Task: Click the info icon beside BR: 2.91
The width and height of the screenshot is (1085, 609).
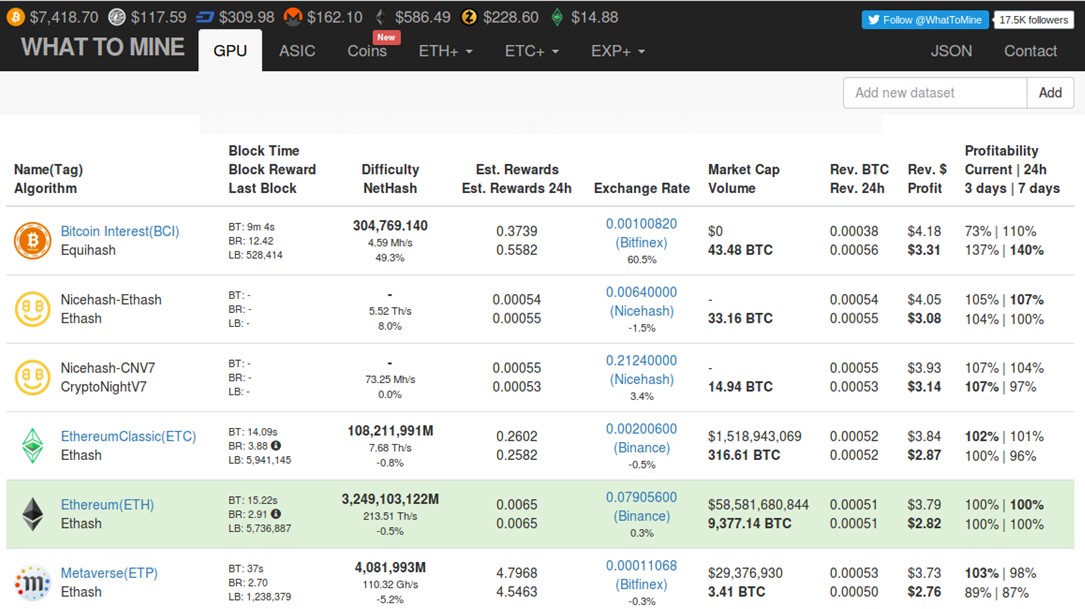Action: (x=275, y=514)
